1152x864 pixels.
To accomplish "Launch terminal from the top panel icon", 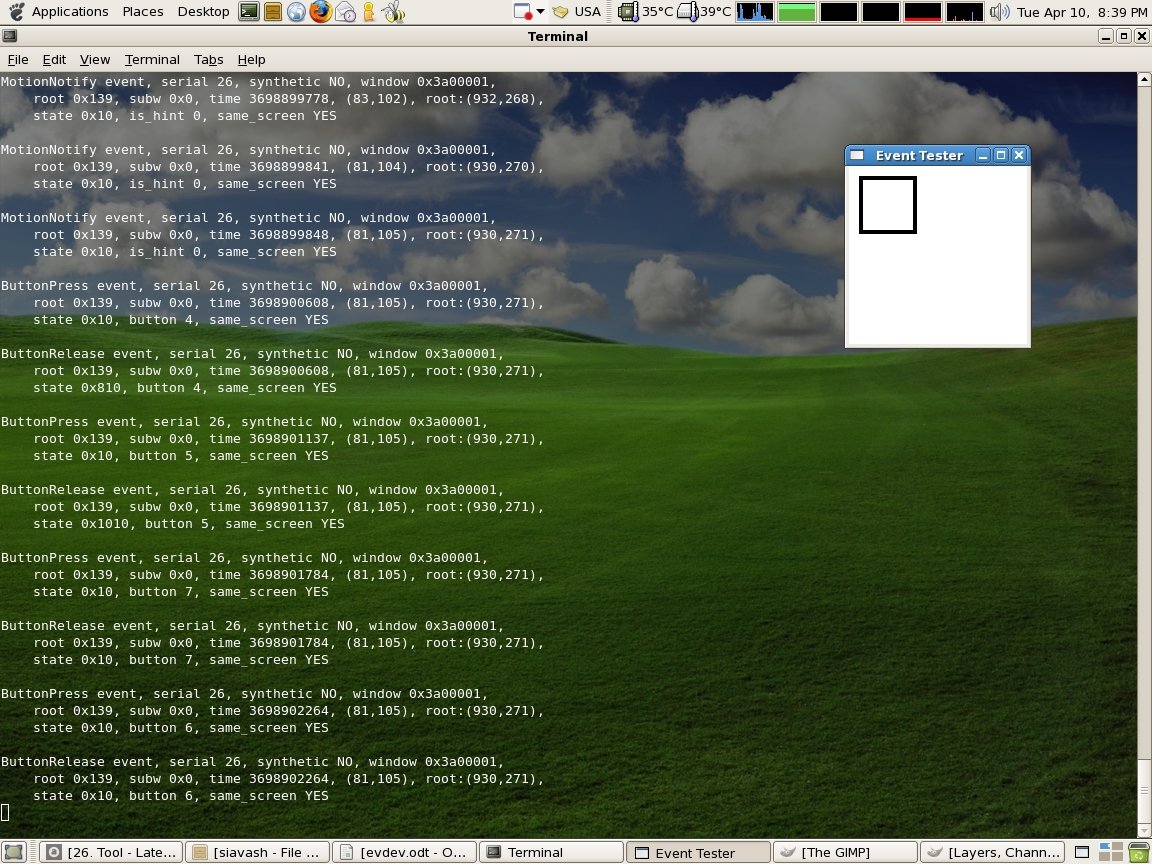I will (x=249, y=12).
